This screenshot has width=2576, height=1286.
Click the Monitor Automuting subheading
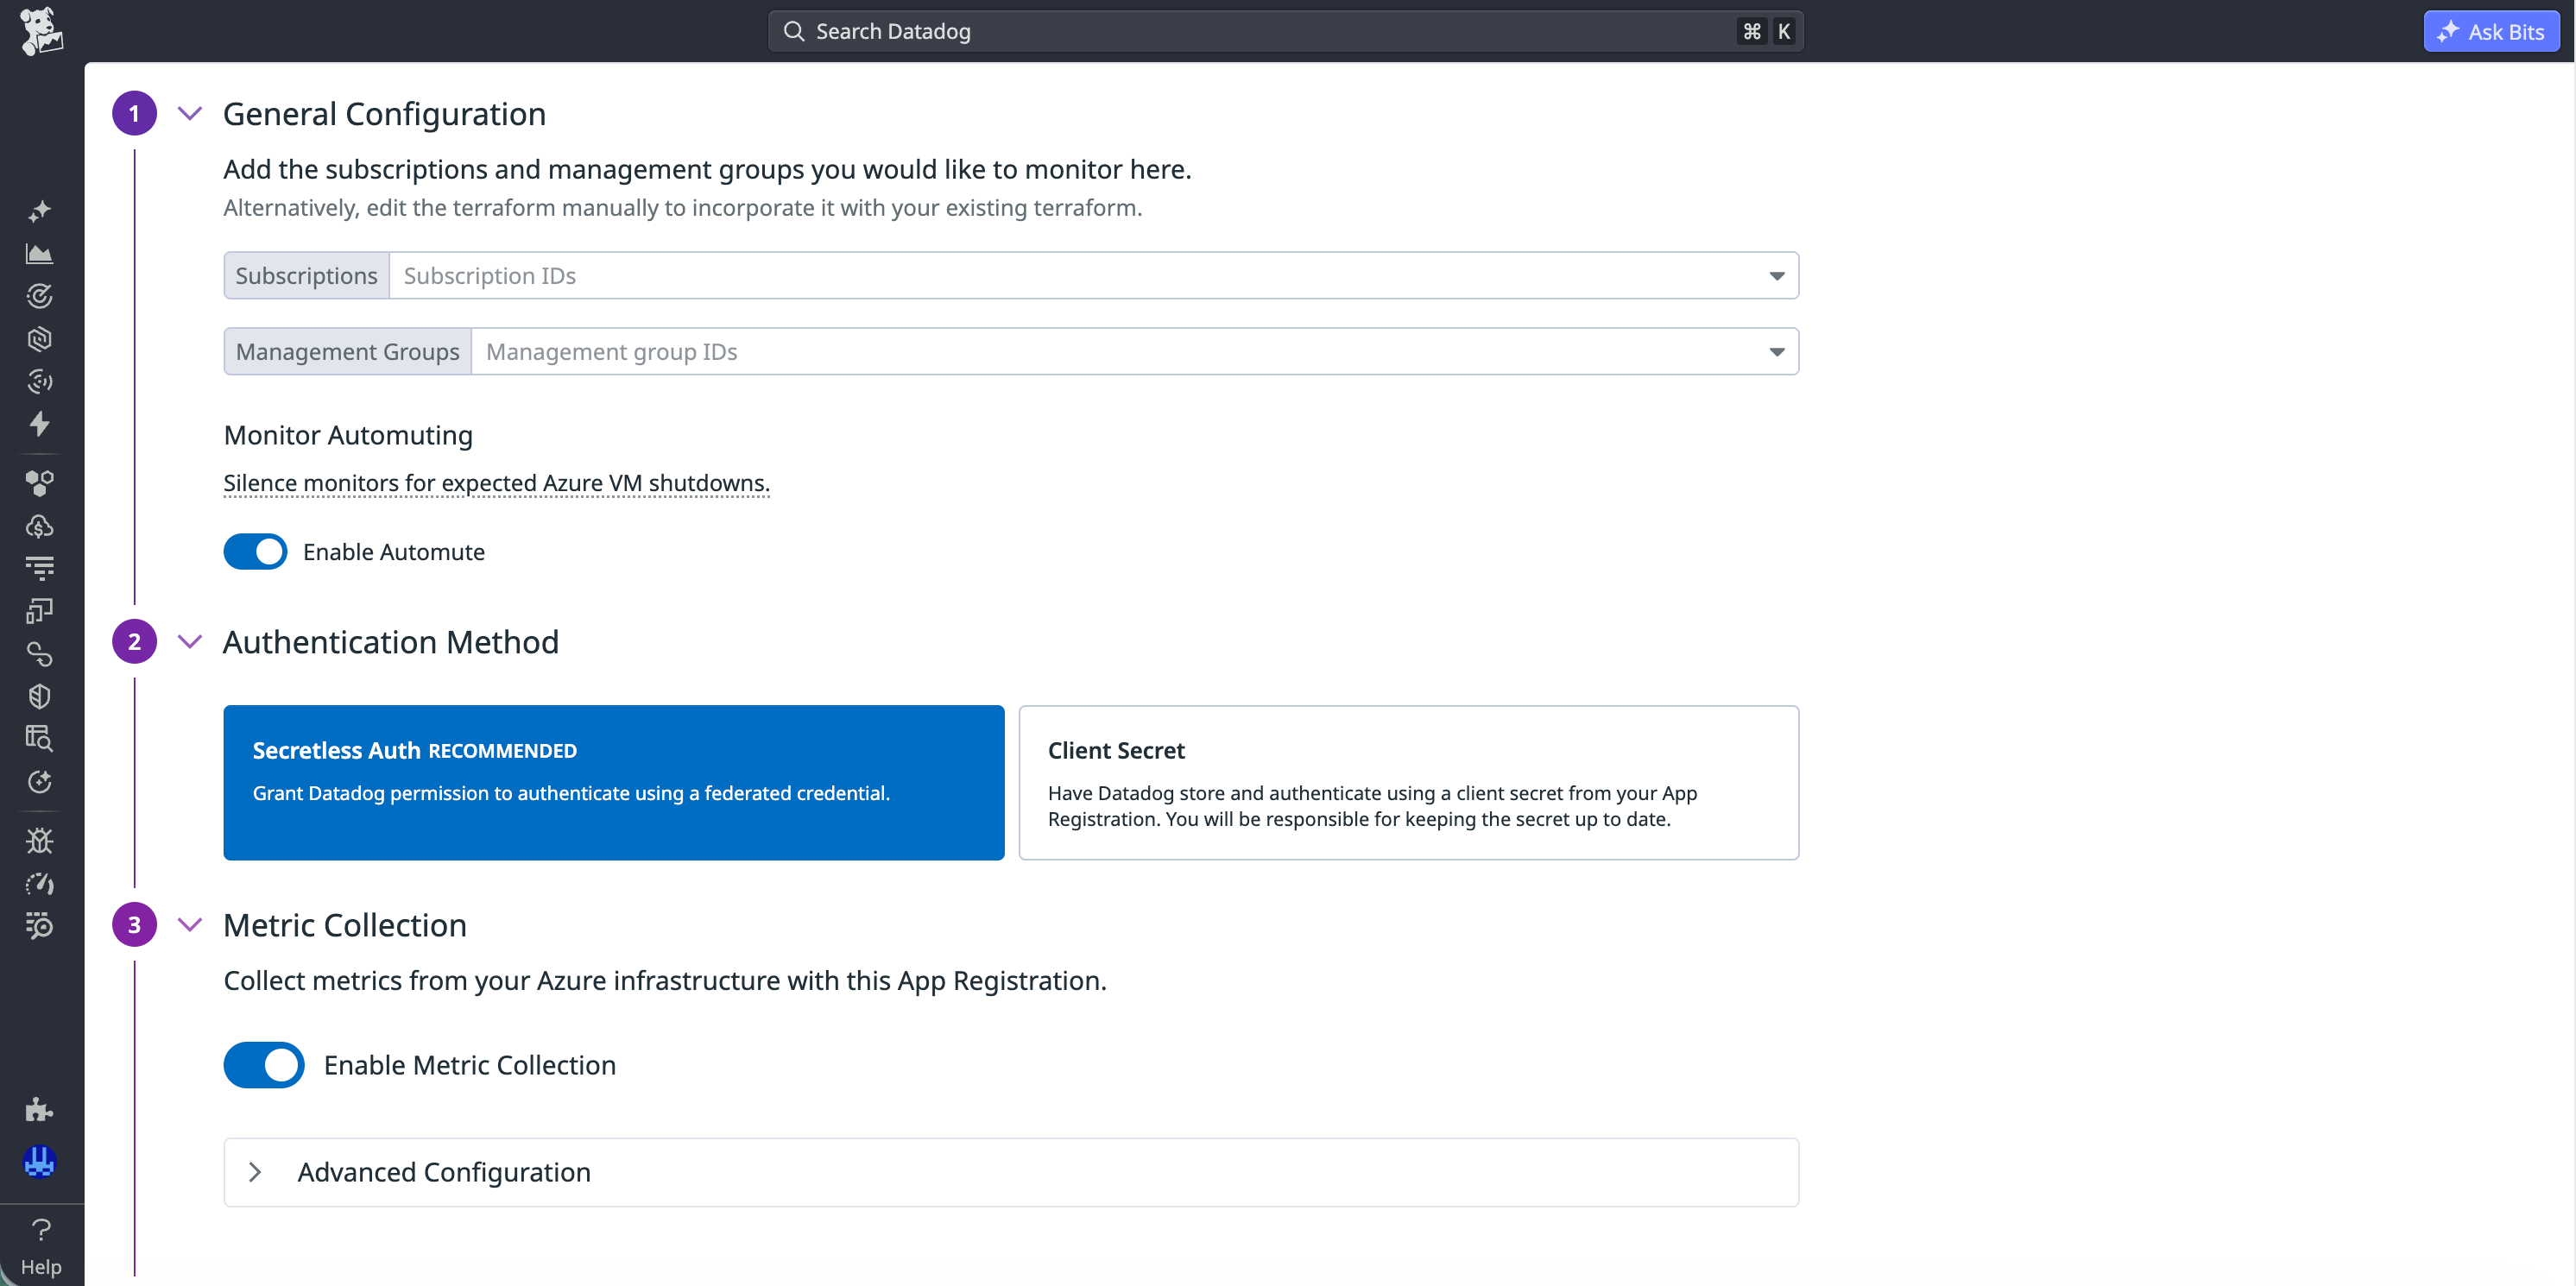tap(348, 435)
